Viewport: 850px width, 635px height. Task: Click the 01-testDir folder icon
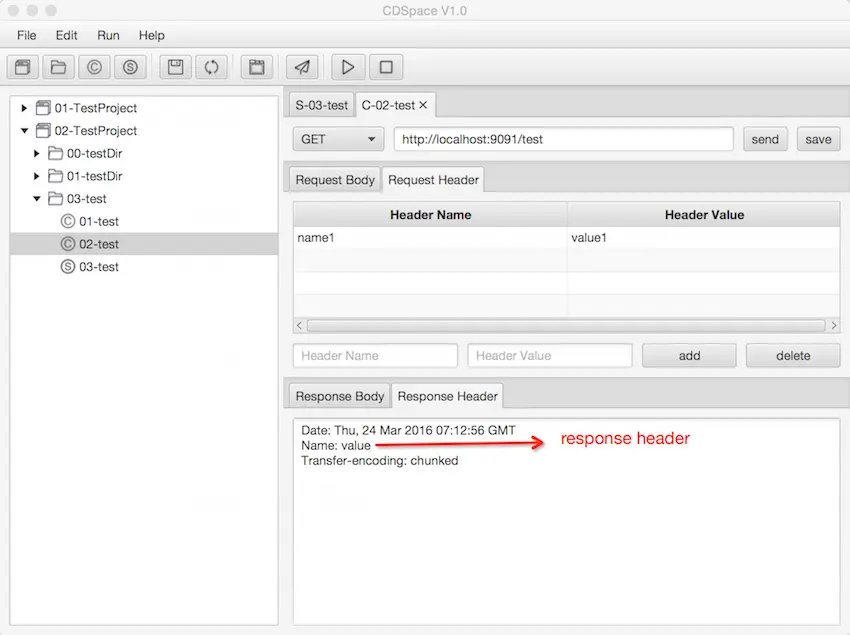(x=55, y=176)
